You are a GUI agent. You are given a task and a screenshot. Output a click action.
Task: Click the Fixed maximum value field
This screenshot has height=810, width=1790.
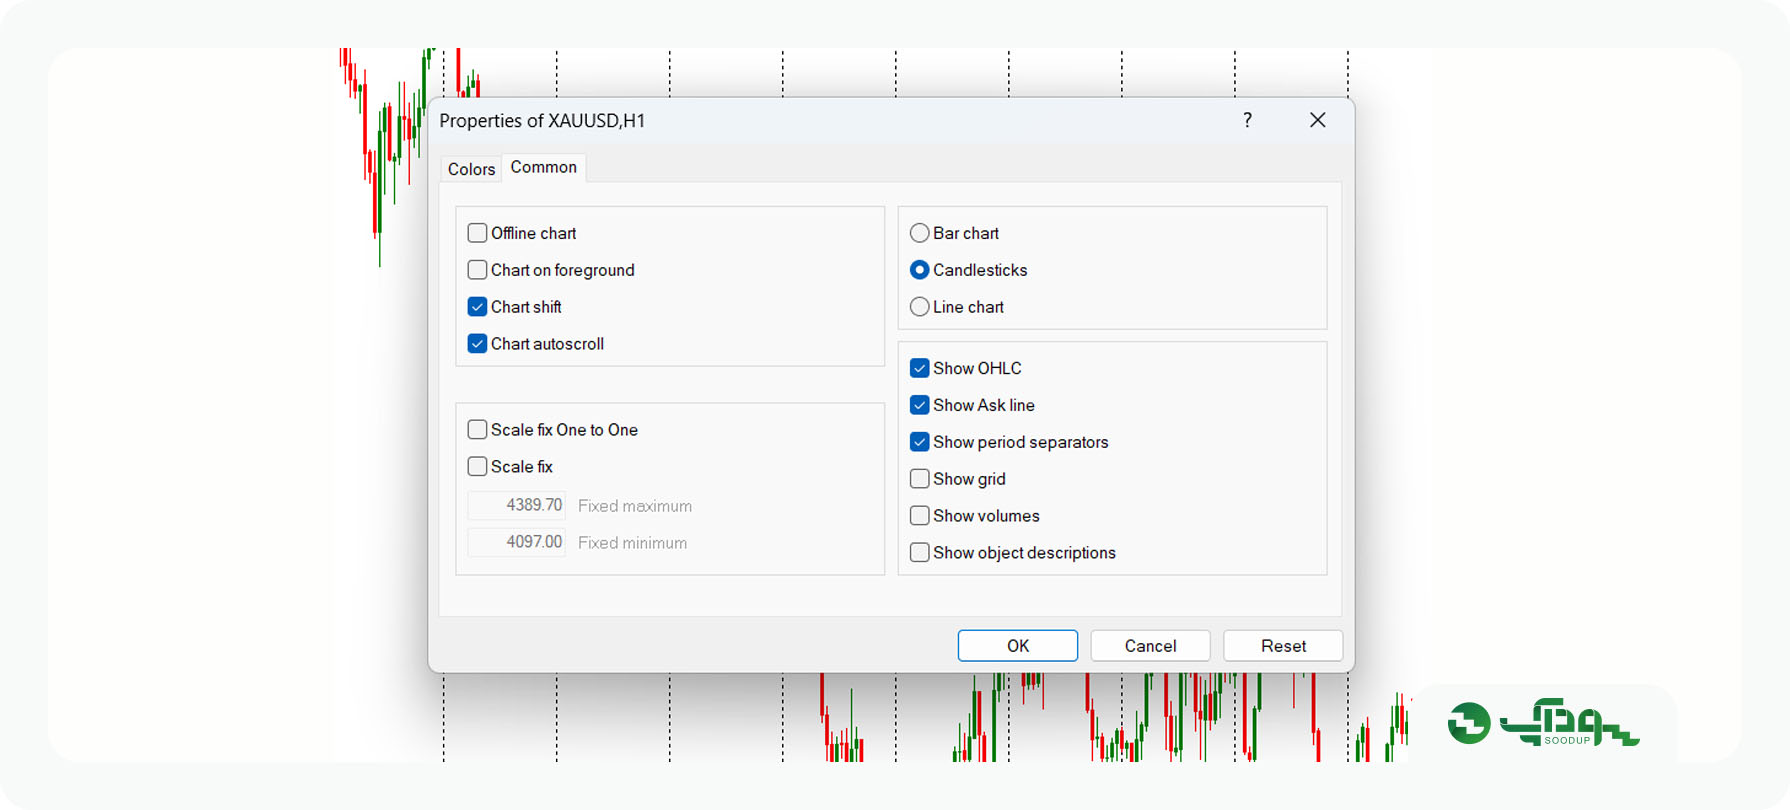coord(516,505)
